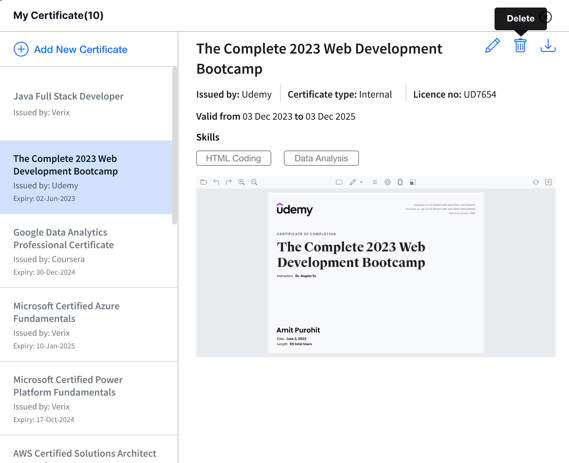Download the certificate with the download icon
569x463 pixels.
click(x=548, y=46)
